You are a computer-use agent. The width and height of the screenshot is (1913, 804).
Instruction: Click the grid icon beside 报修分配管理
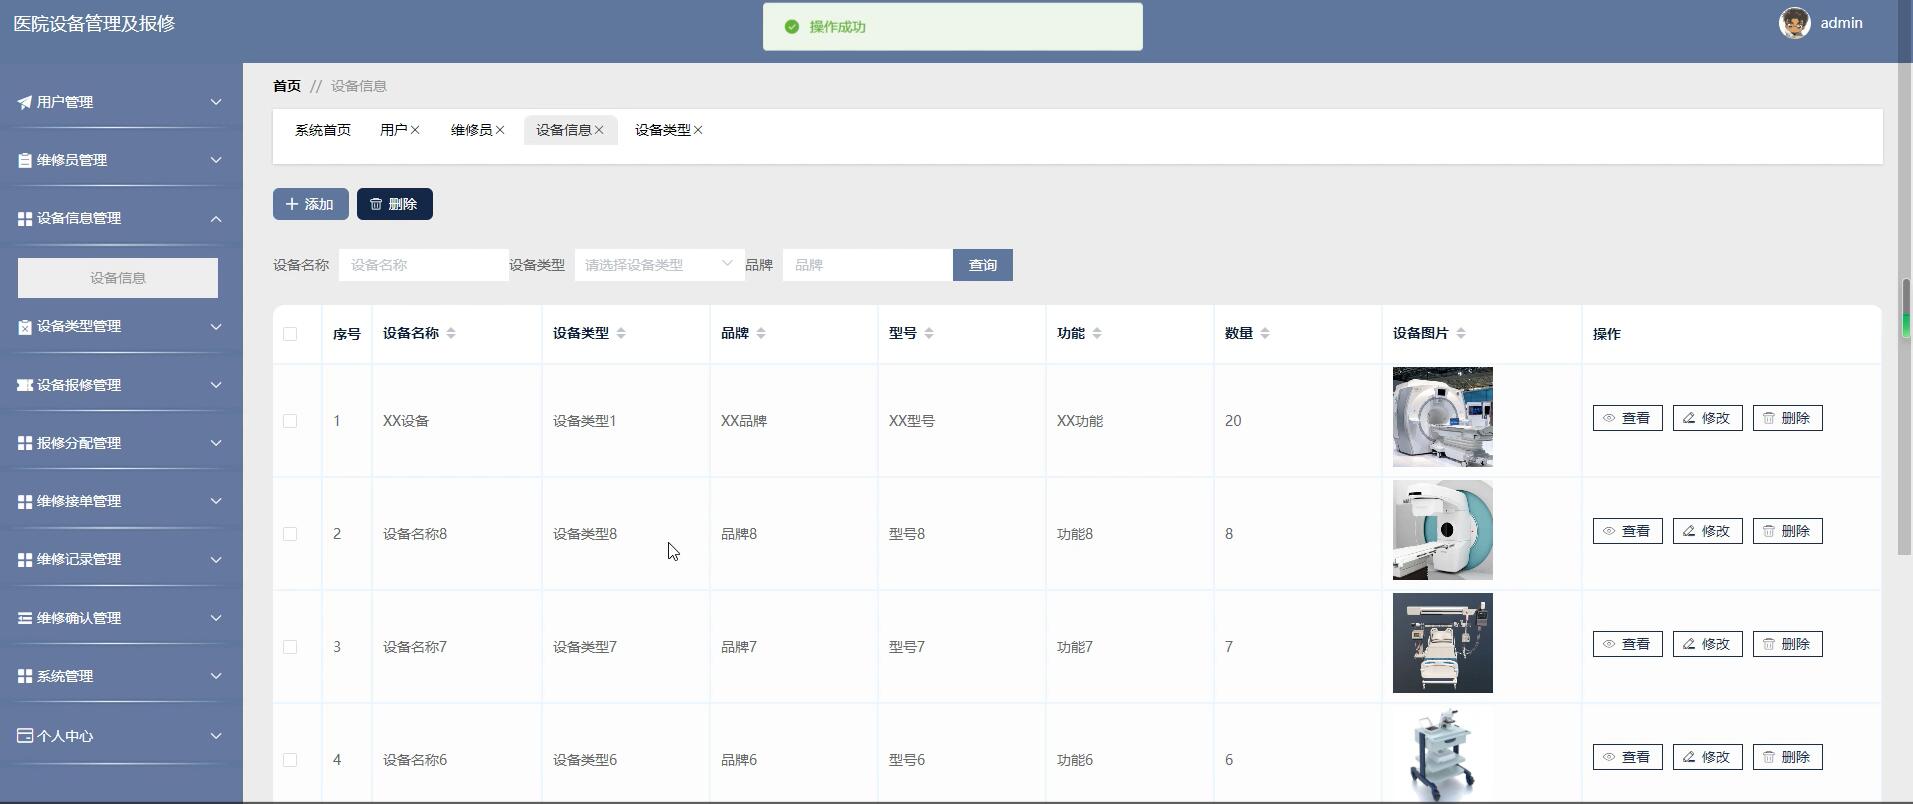[x=25, y=443]
